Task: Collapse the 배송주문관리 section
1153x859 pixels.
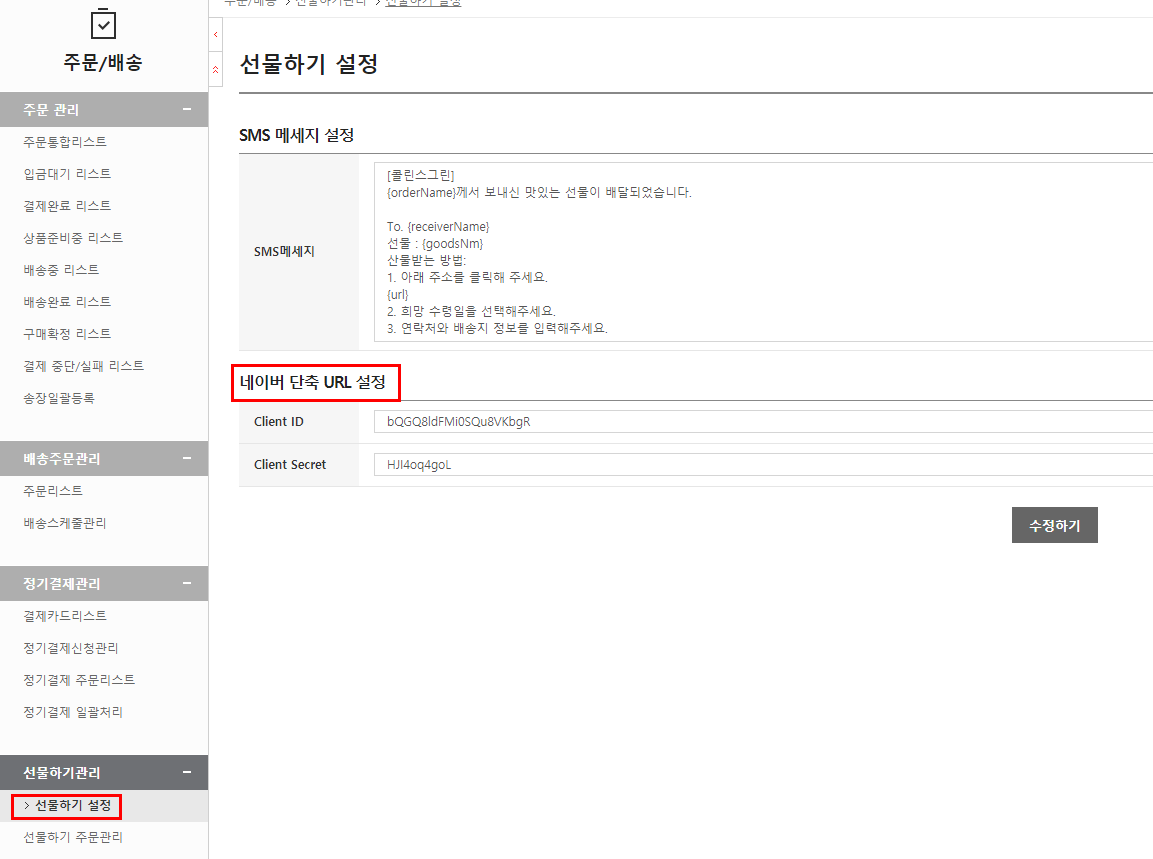Action: coord(186,459)
